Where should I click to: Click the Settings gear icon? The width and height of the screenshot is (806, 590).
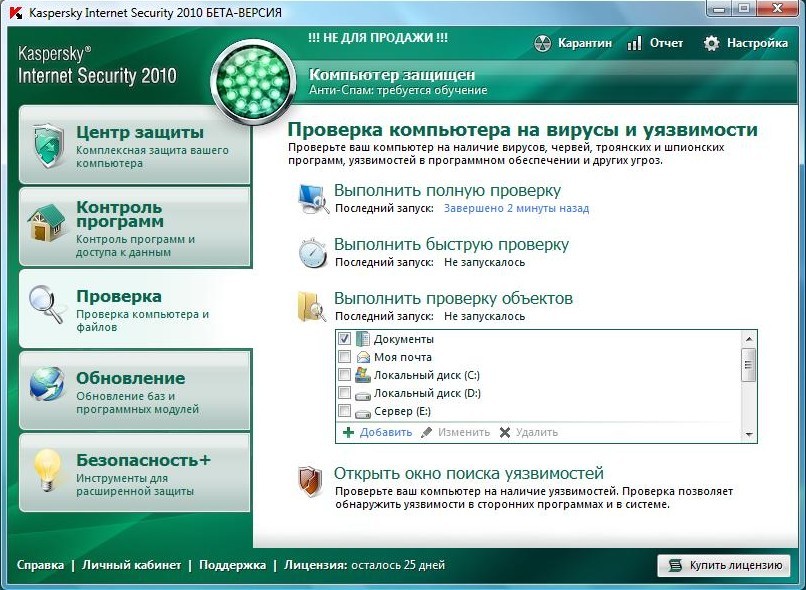coord(711,43)
